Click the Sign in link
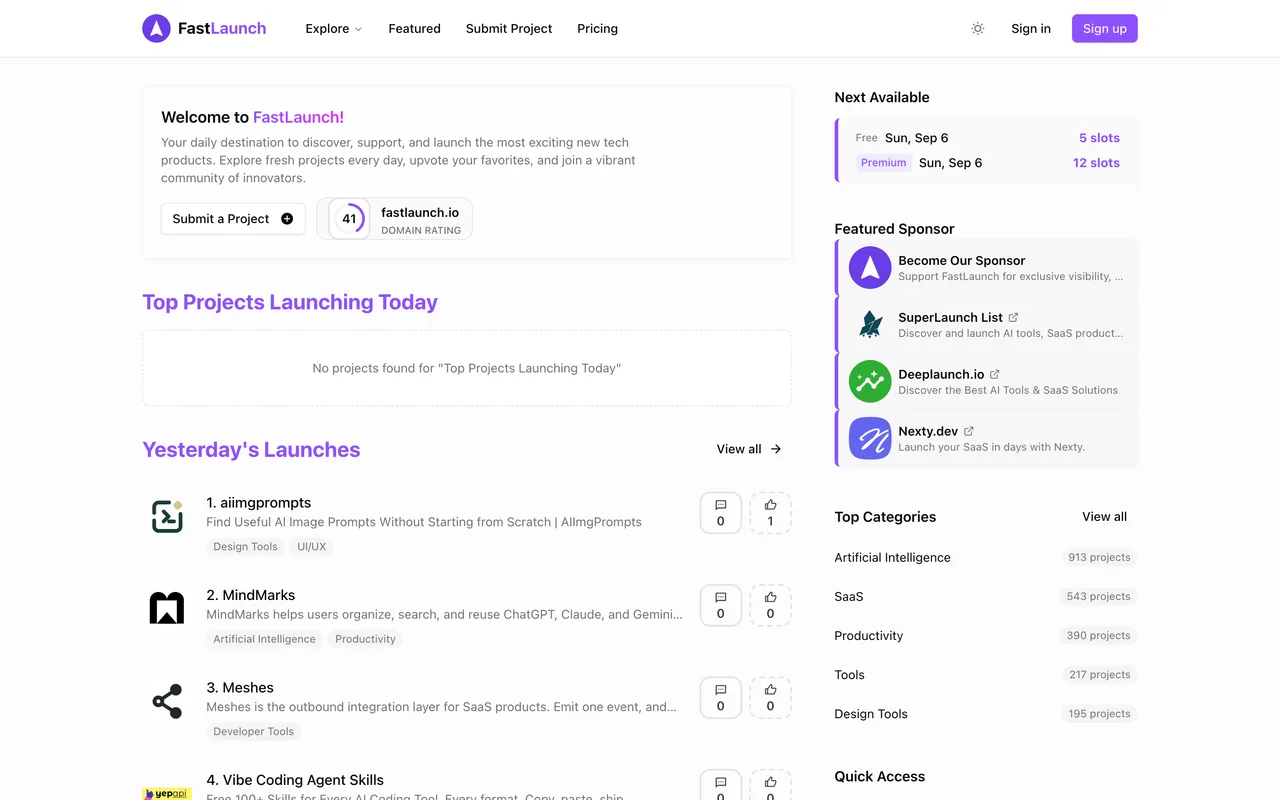Viewport: 1280px width, 800px height. (x=1031, y=29)
